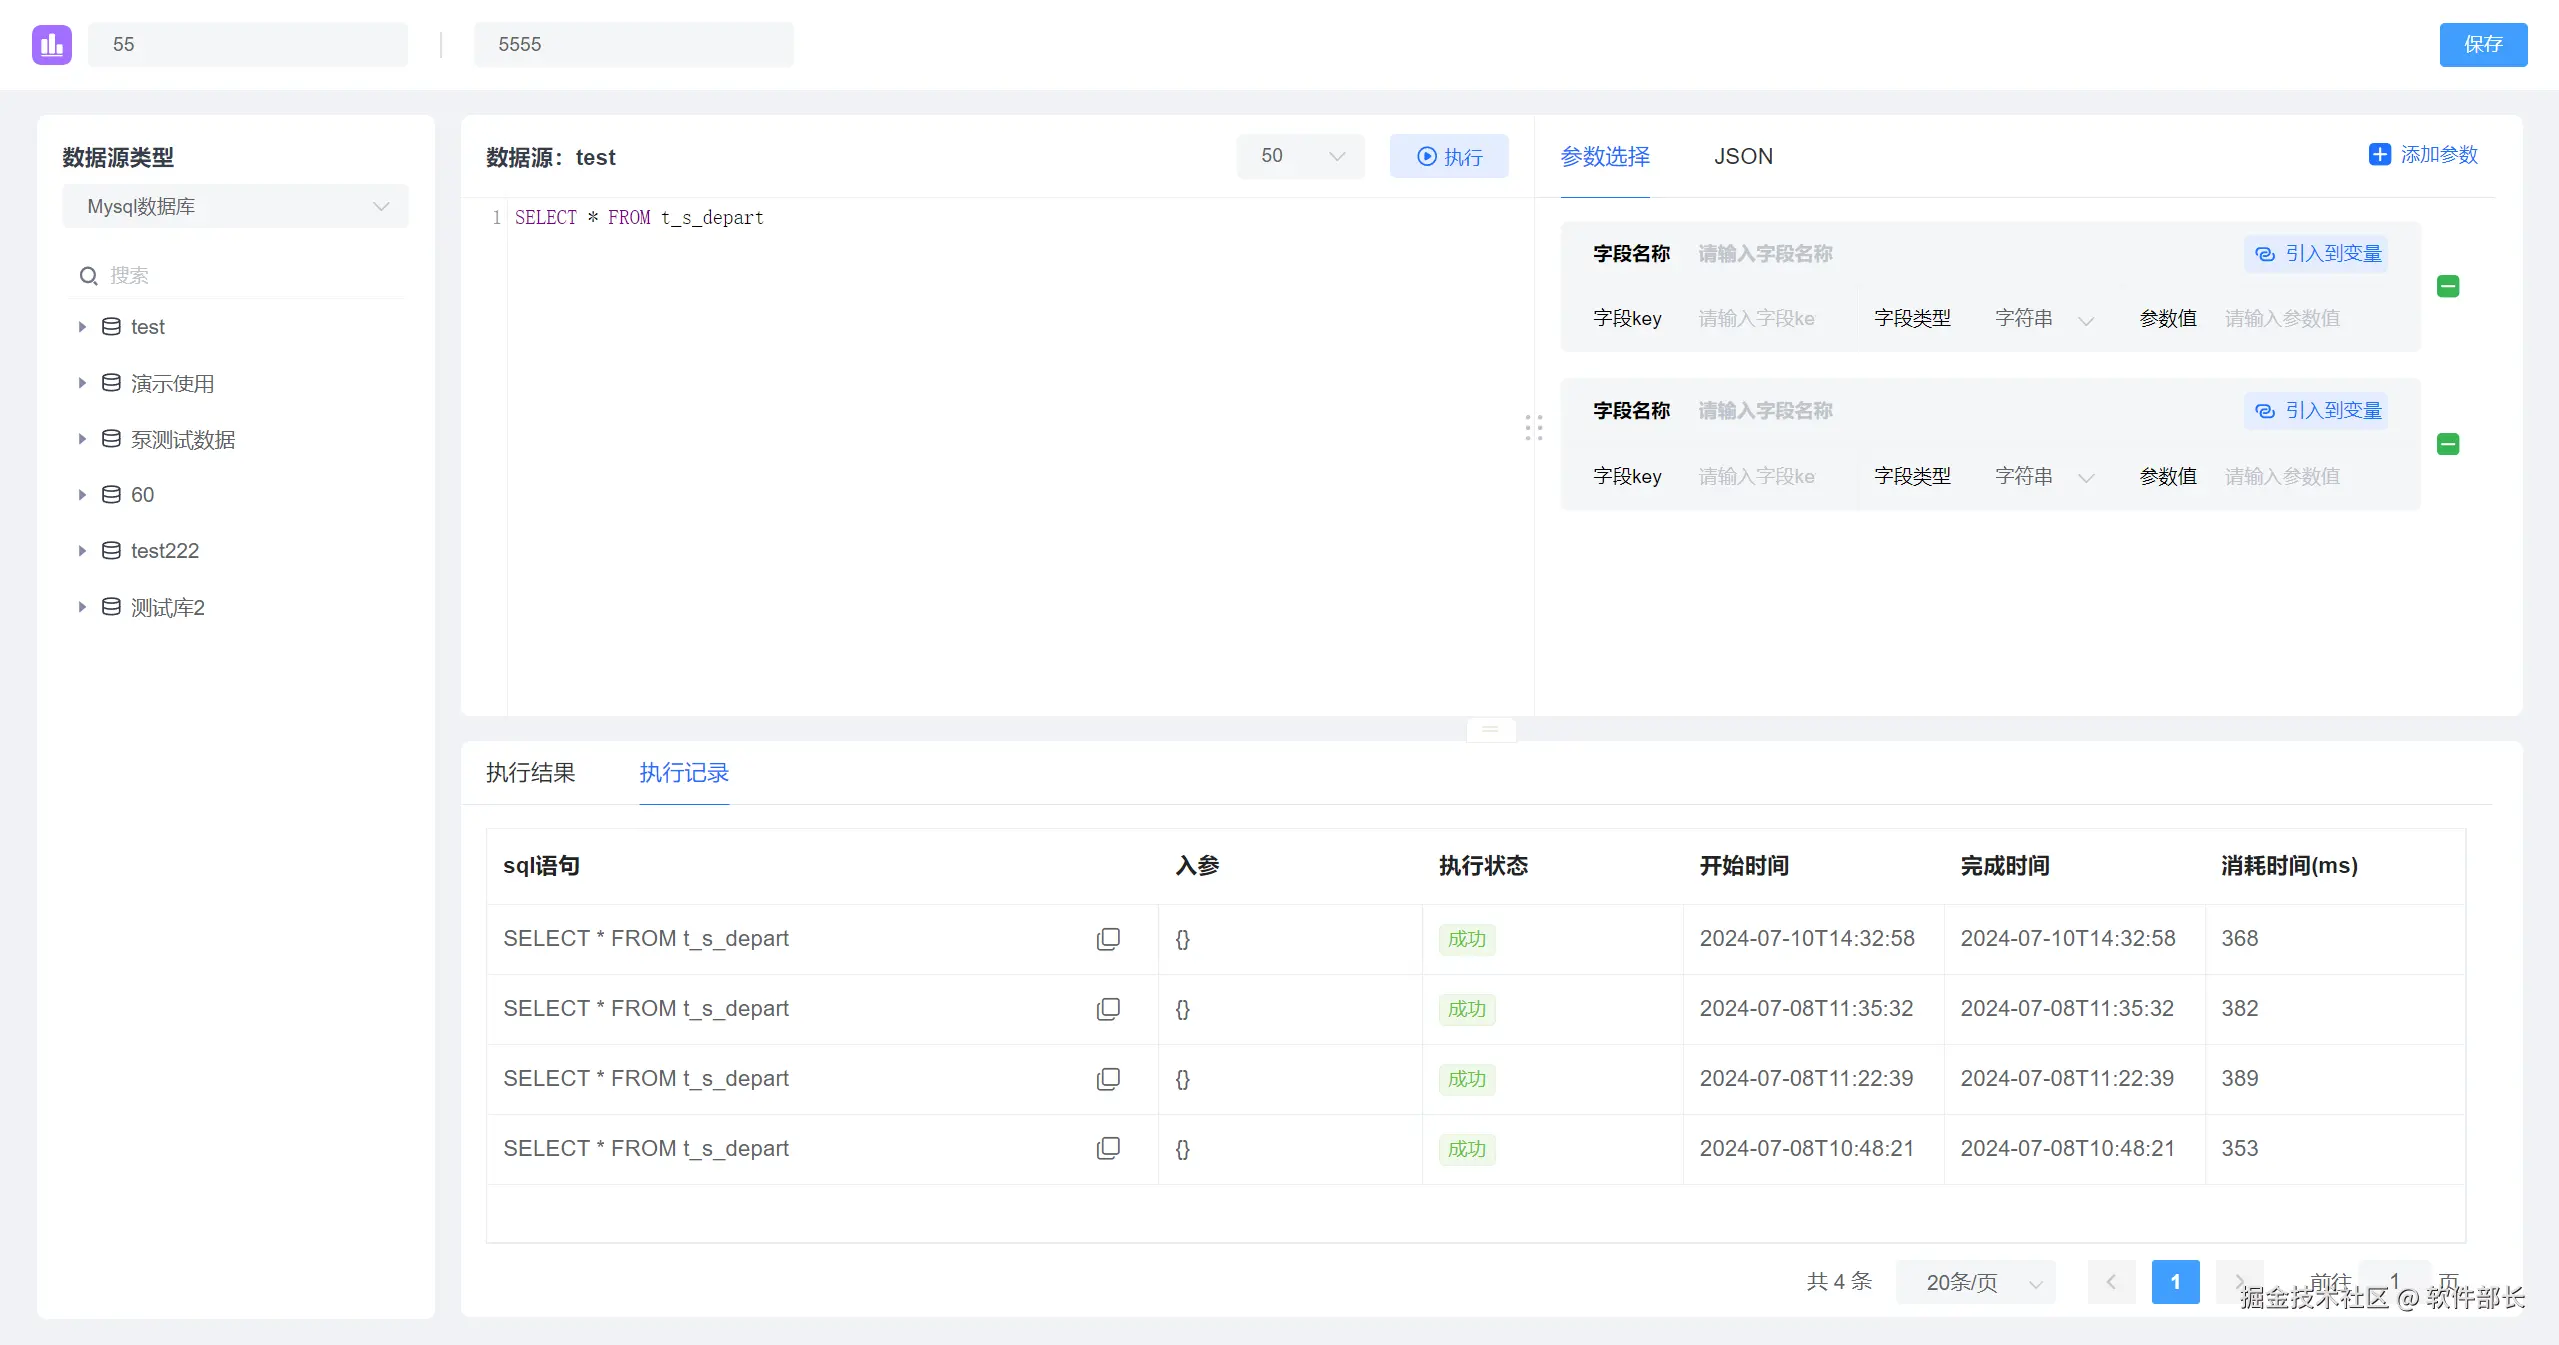Copy the SQL in the last record row
2559x1345 pixels.
1107,1149
